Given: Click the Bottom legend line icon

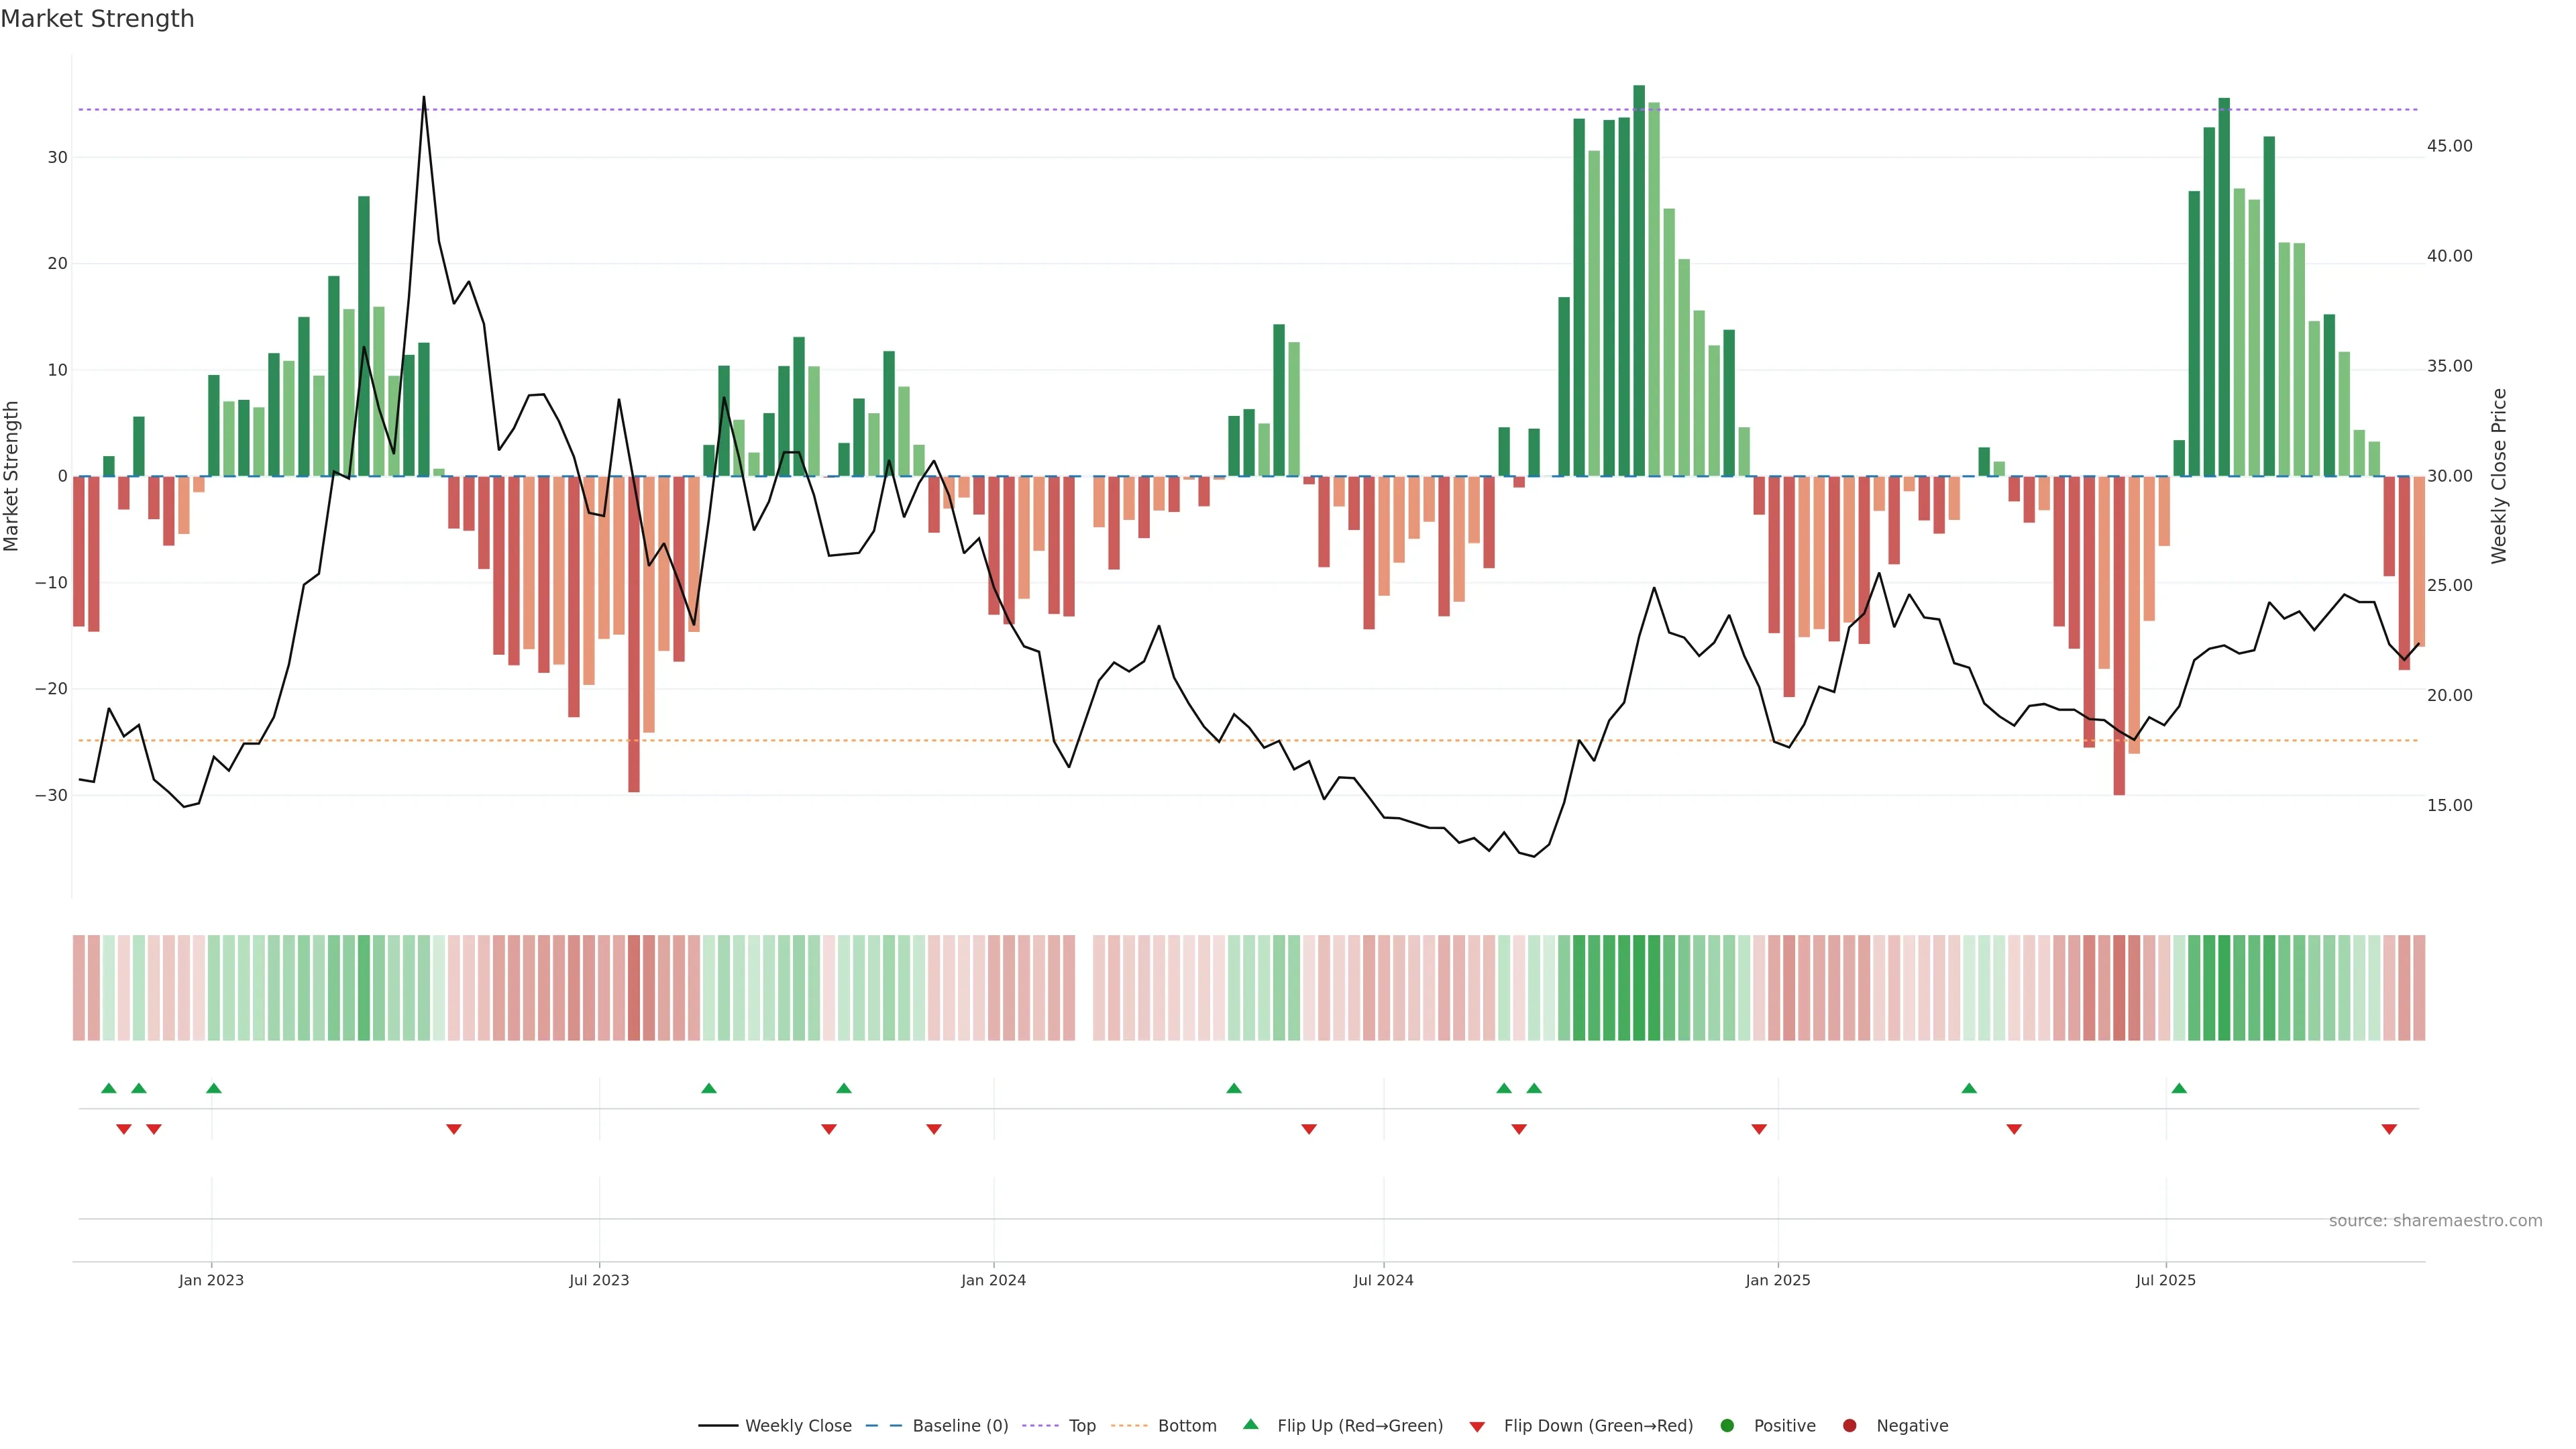Looking at the screenshot, I should 1129,1426.
